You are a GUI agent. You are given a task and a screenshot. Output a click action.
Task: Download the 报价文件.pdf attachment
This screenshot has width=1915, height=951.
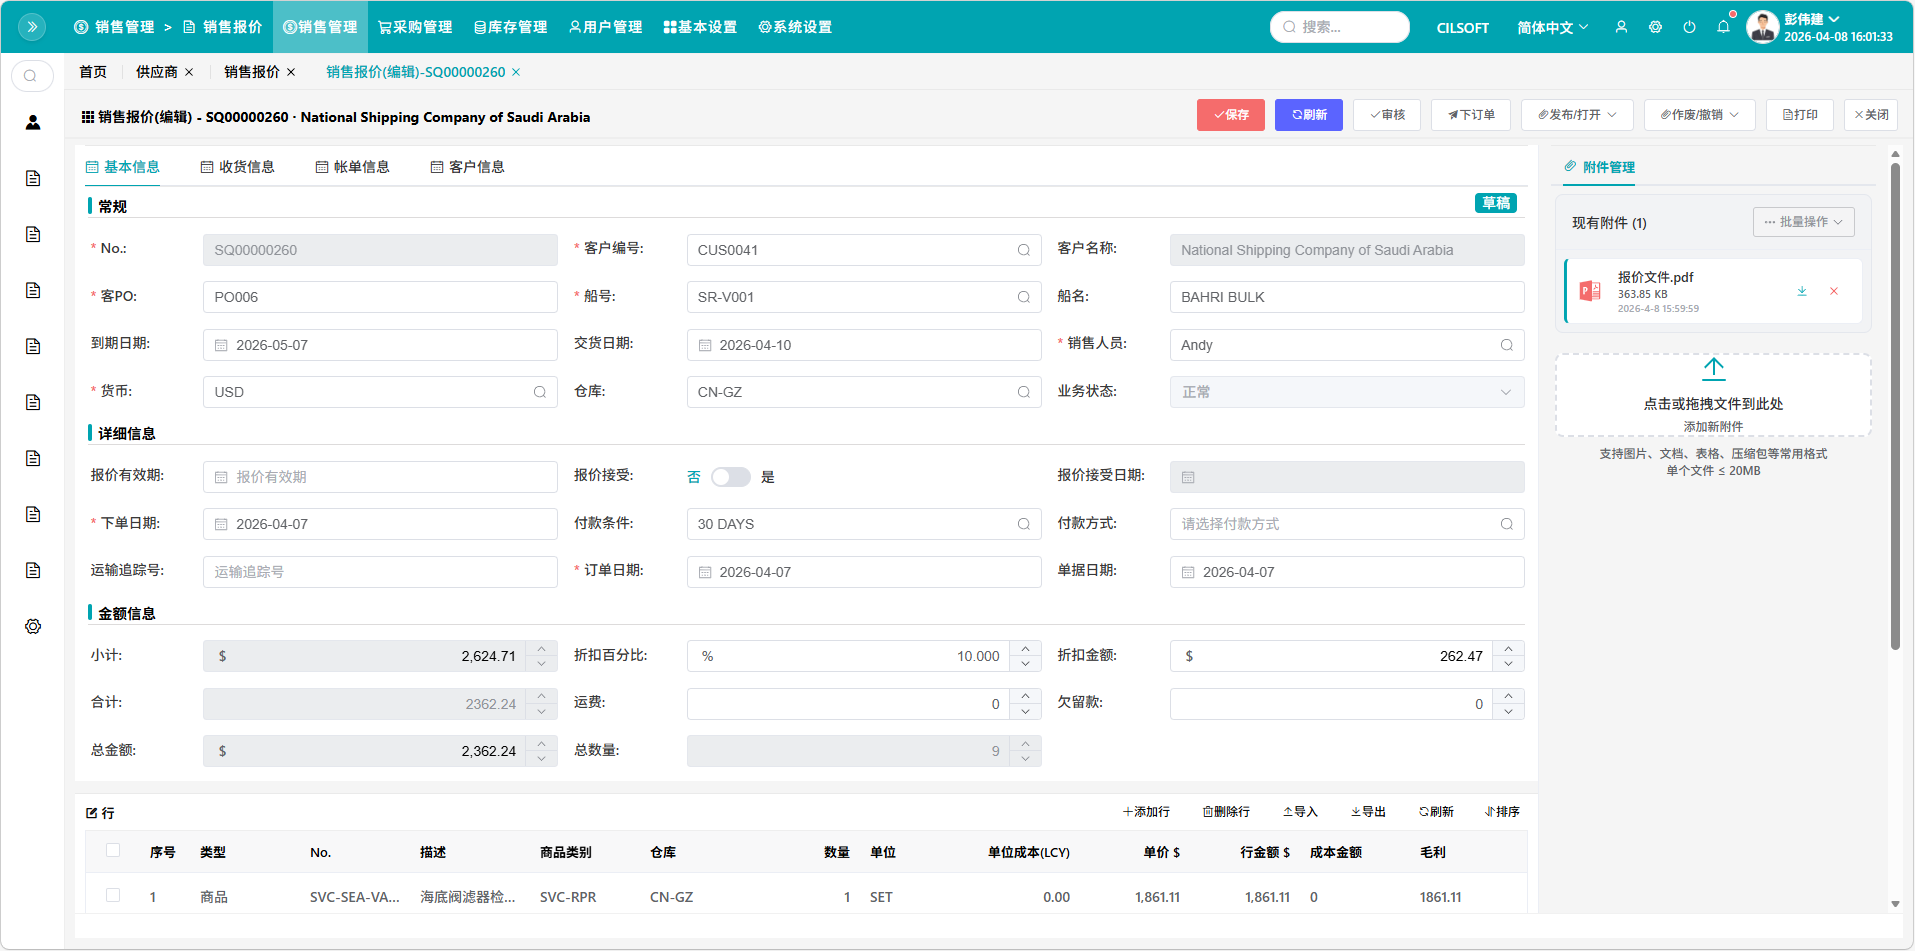point(1801,291)
